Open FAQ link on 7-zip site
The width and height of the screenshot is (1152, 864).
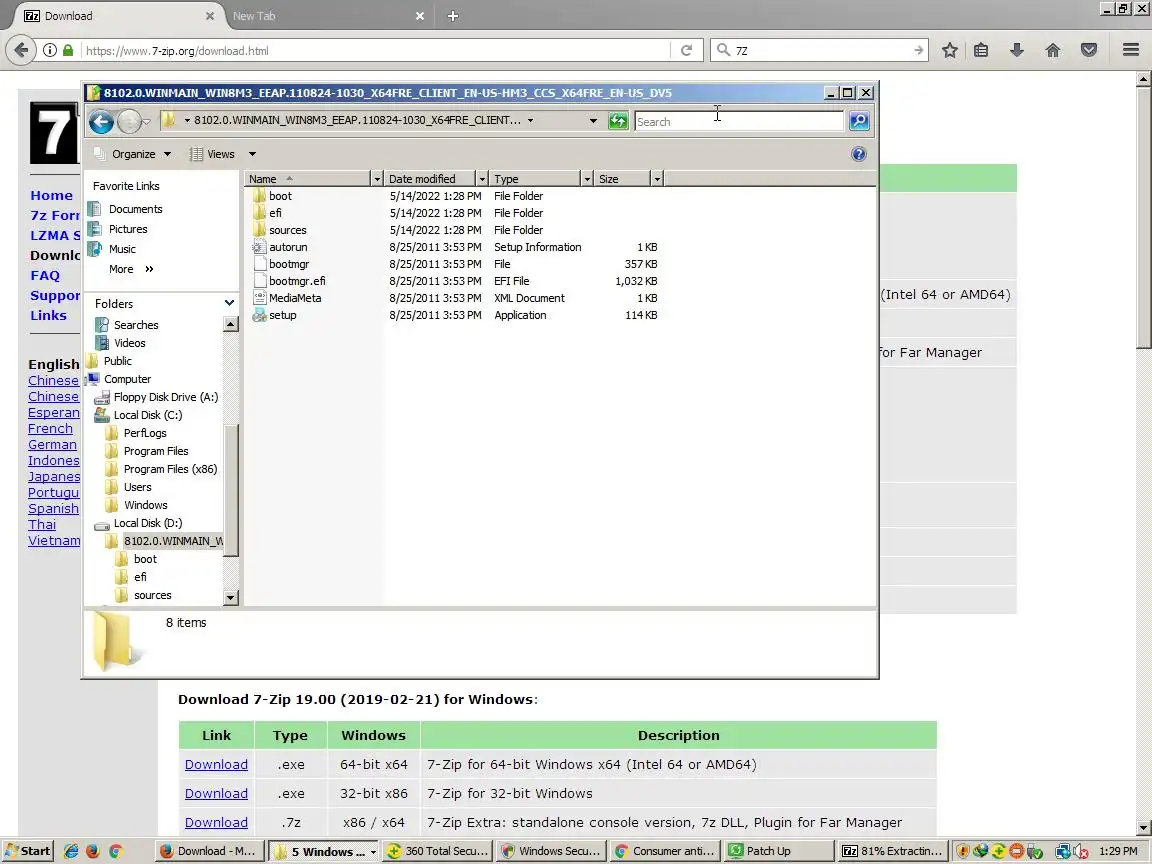click(x=45, y=276)
